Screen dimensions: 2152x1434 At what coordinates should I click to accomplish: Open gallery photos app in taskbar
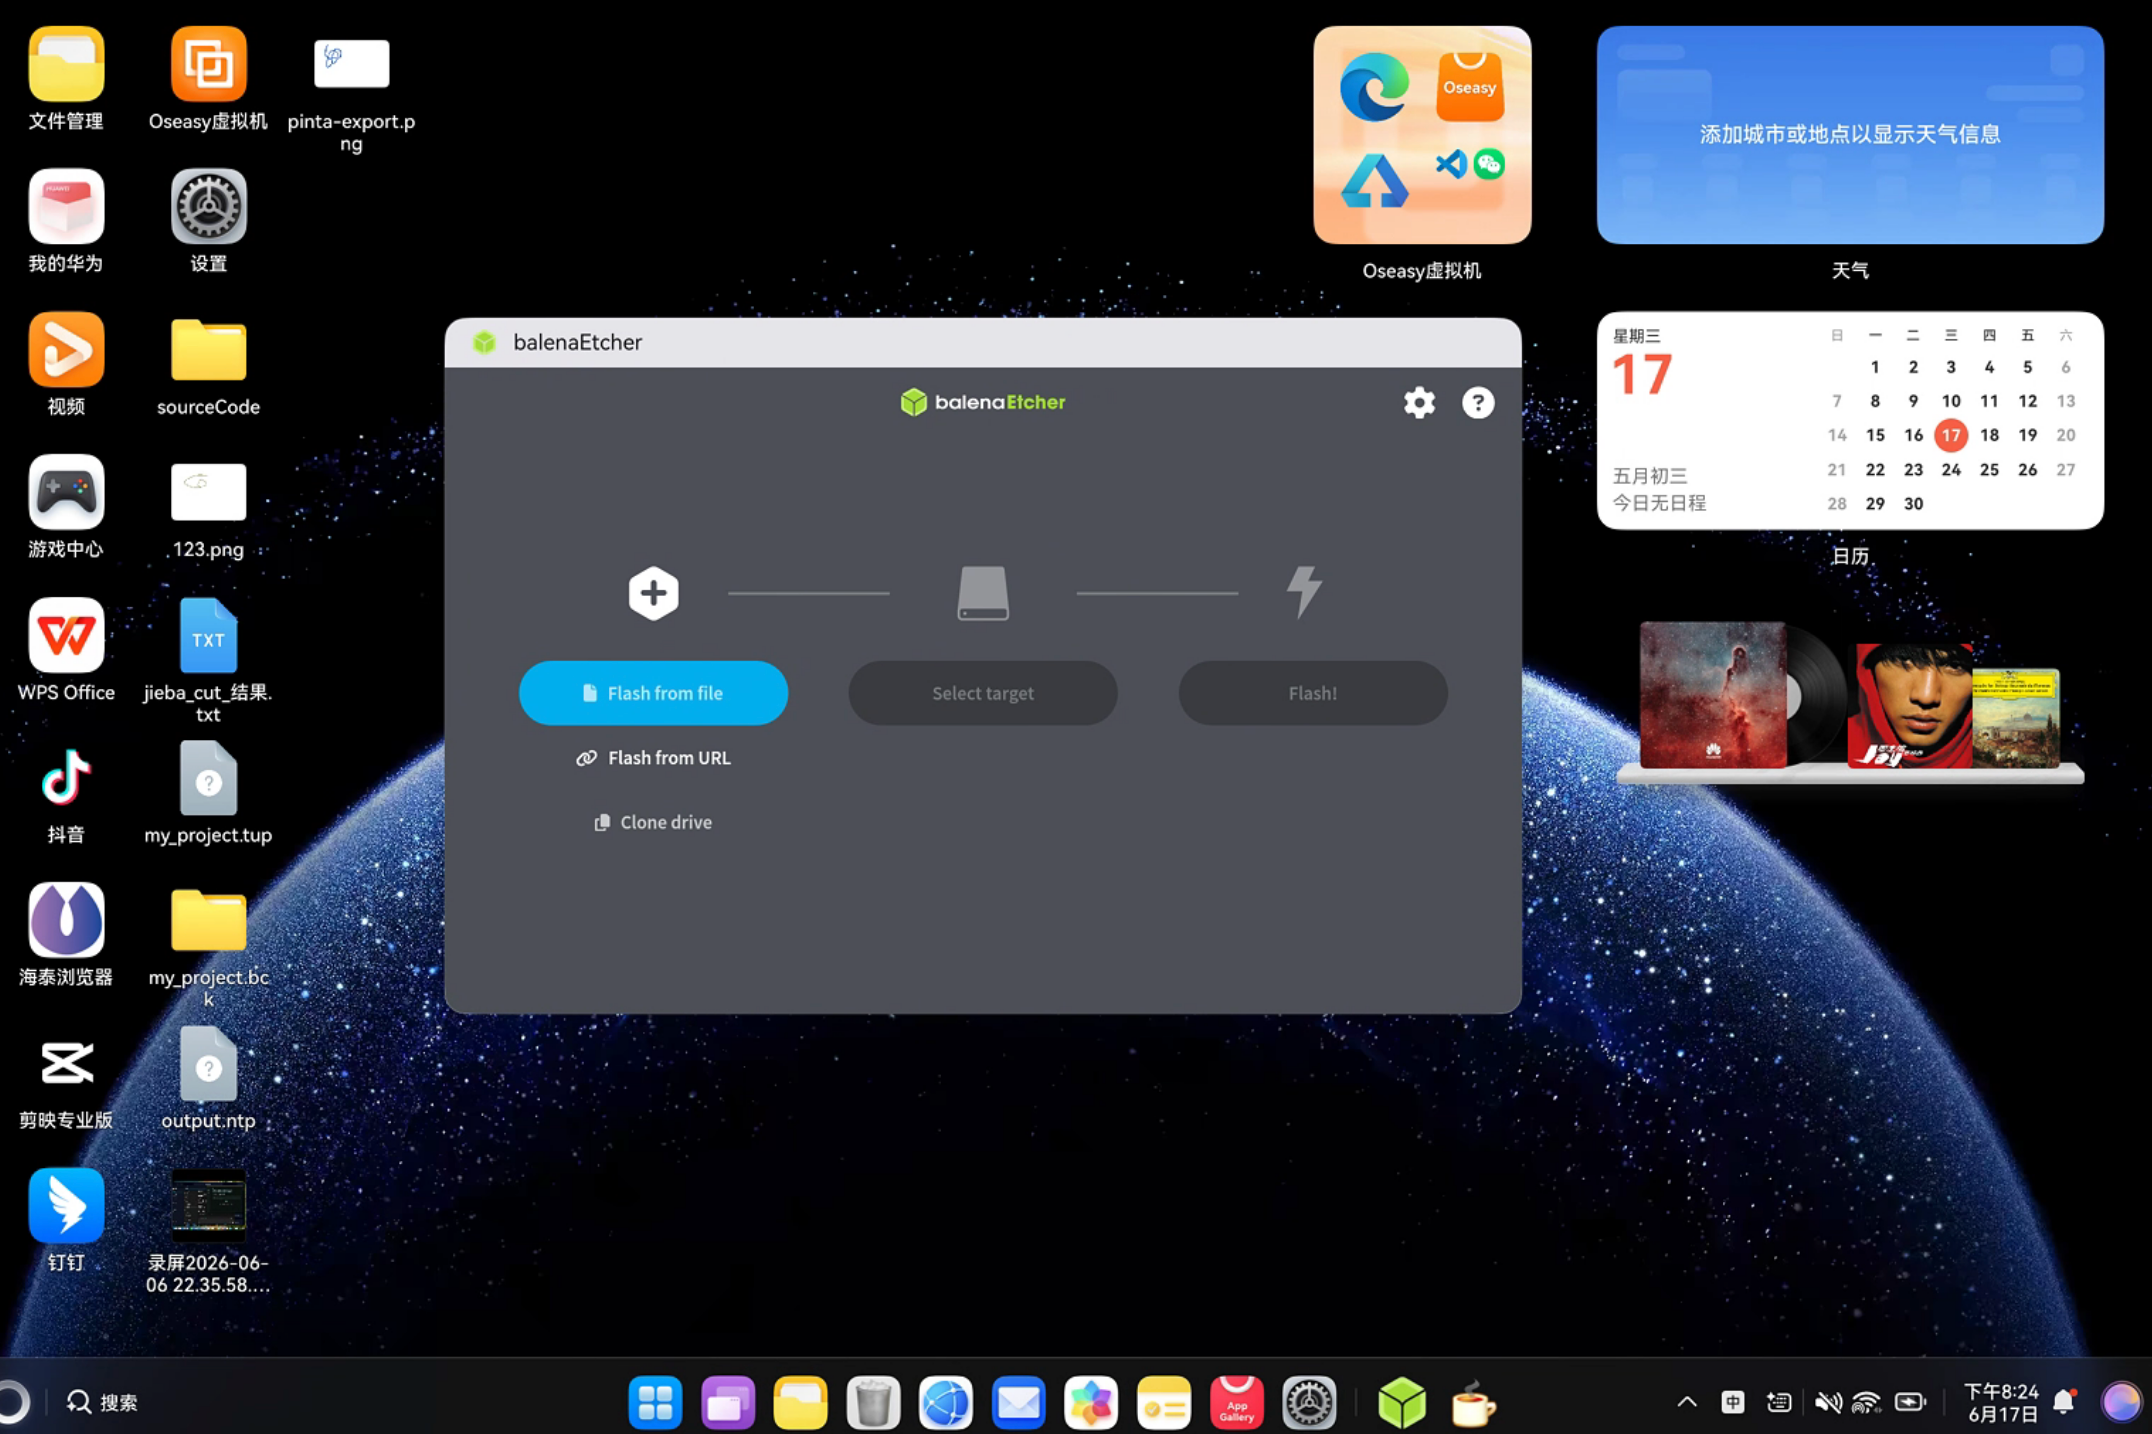[1091, 1402]
